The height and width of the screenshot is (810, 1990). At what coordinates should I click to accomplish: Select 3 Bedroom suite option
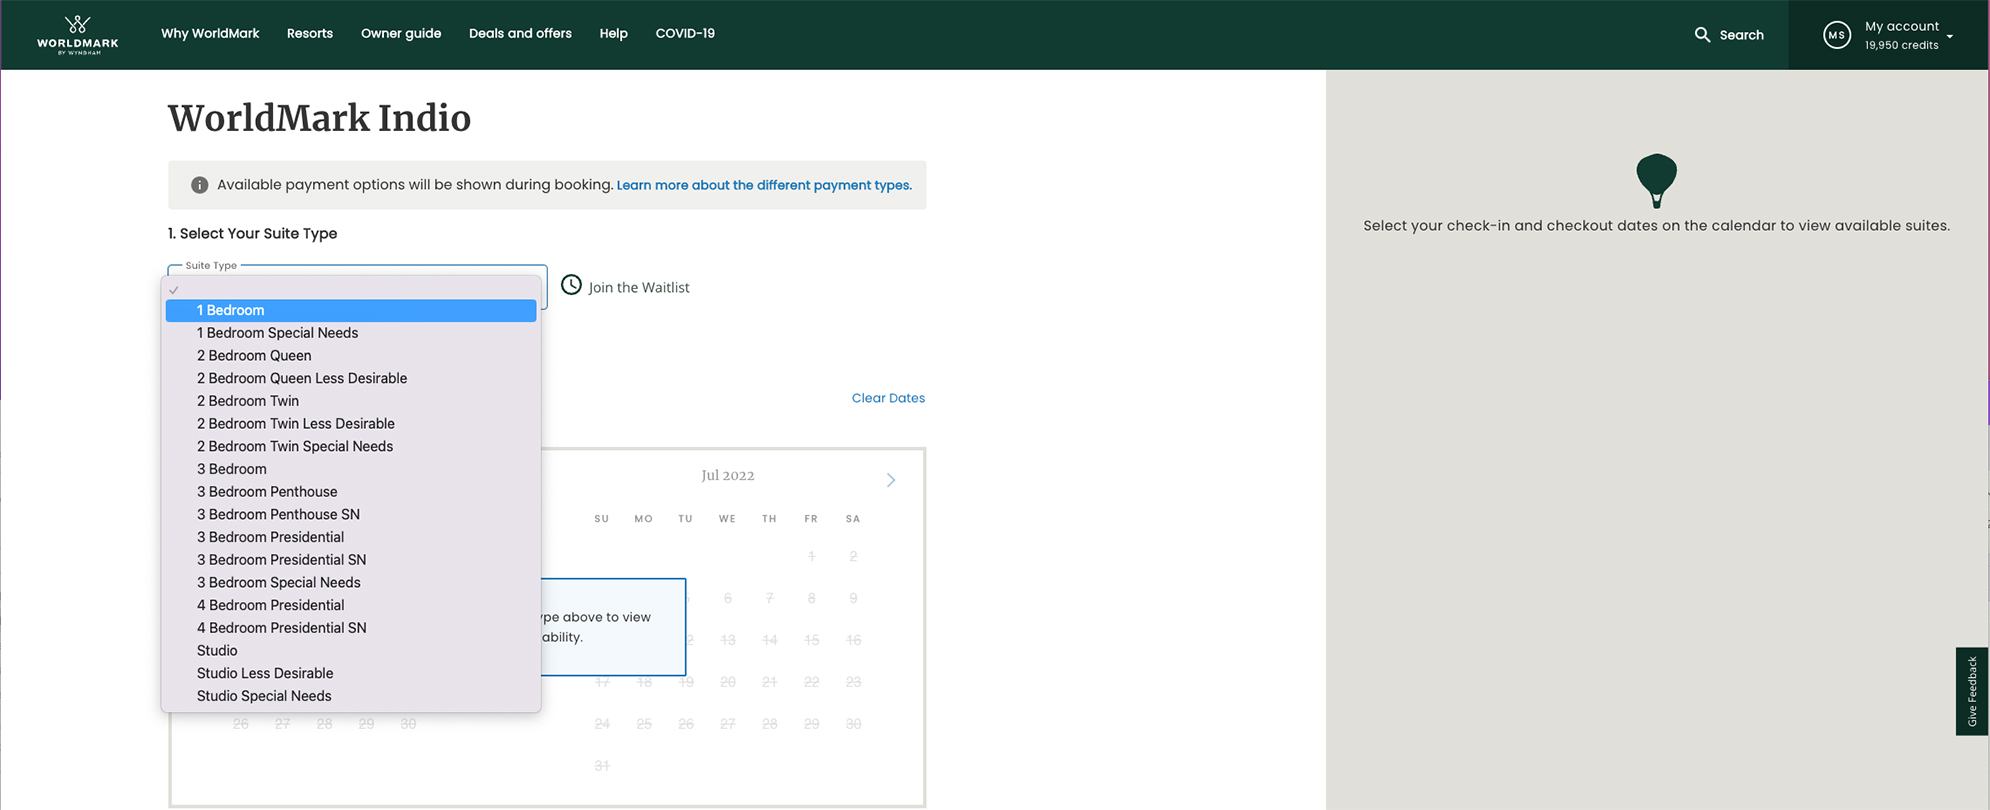351,469
